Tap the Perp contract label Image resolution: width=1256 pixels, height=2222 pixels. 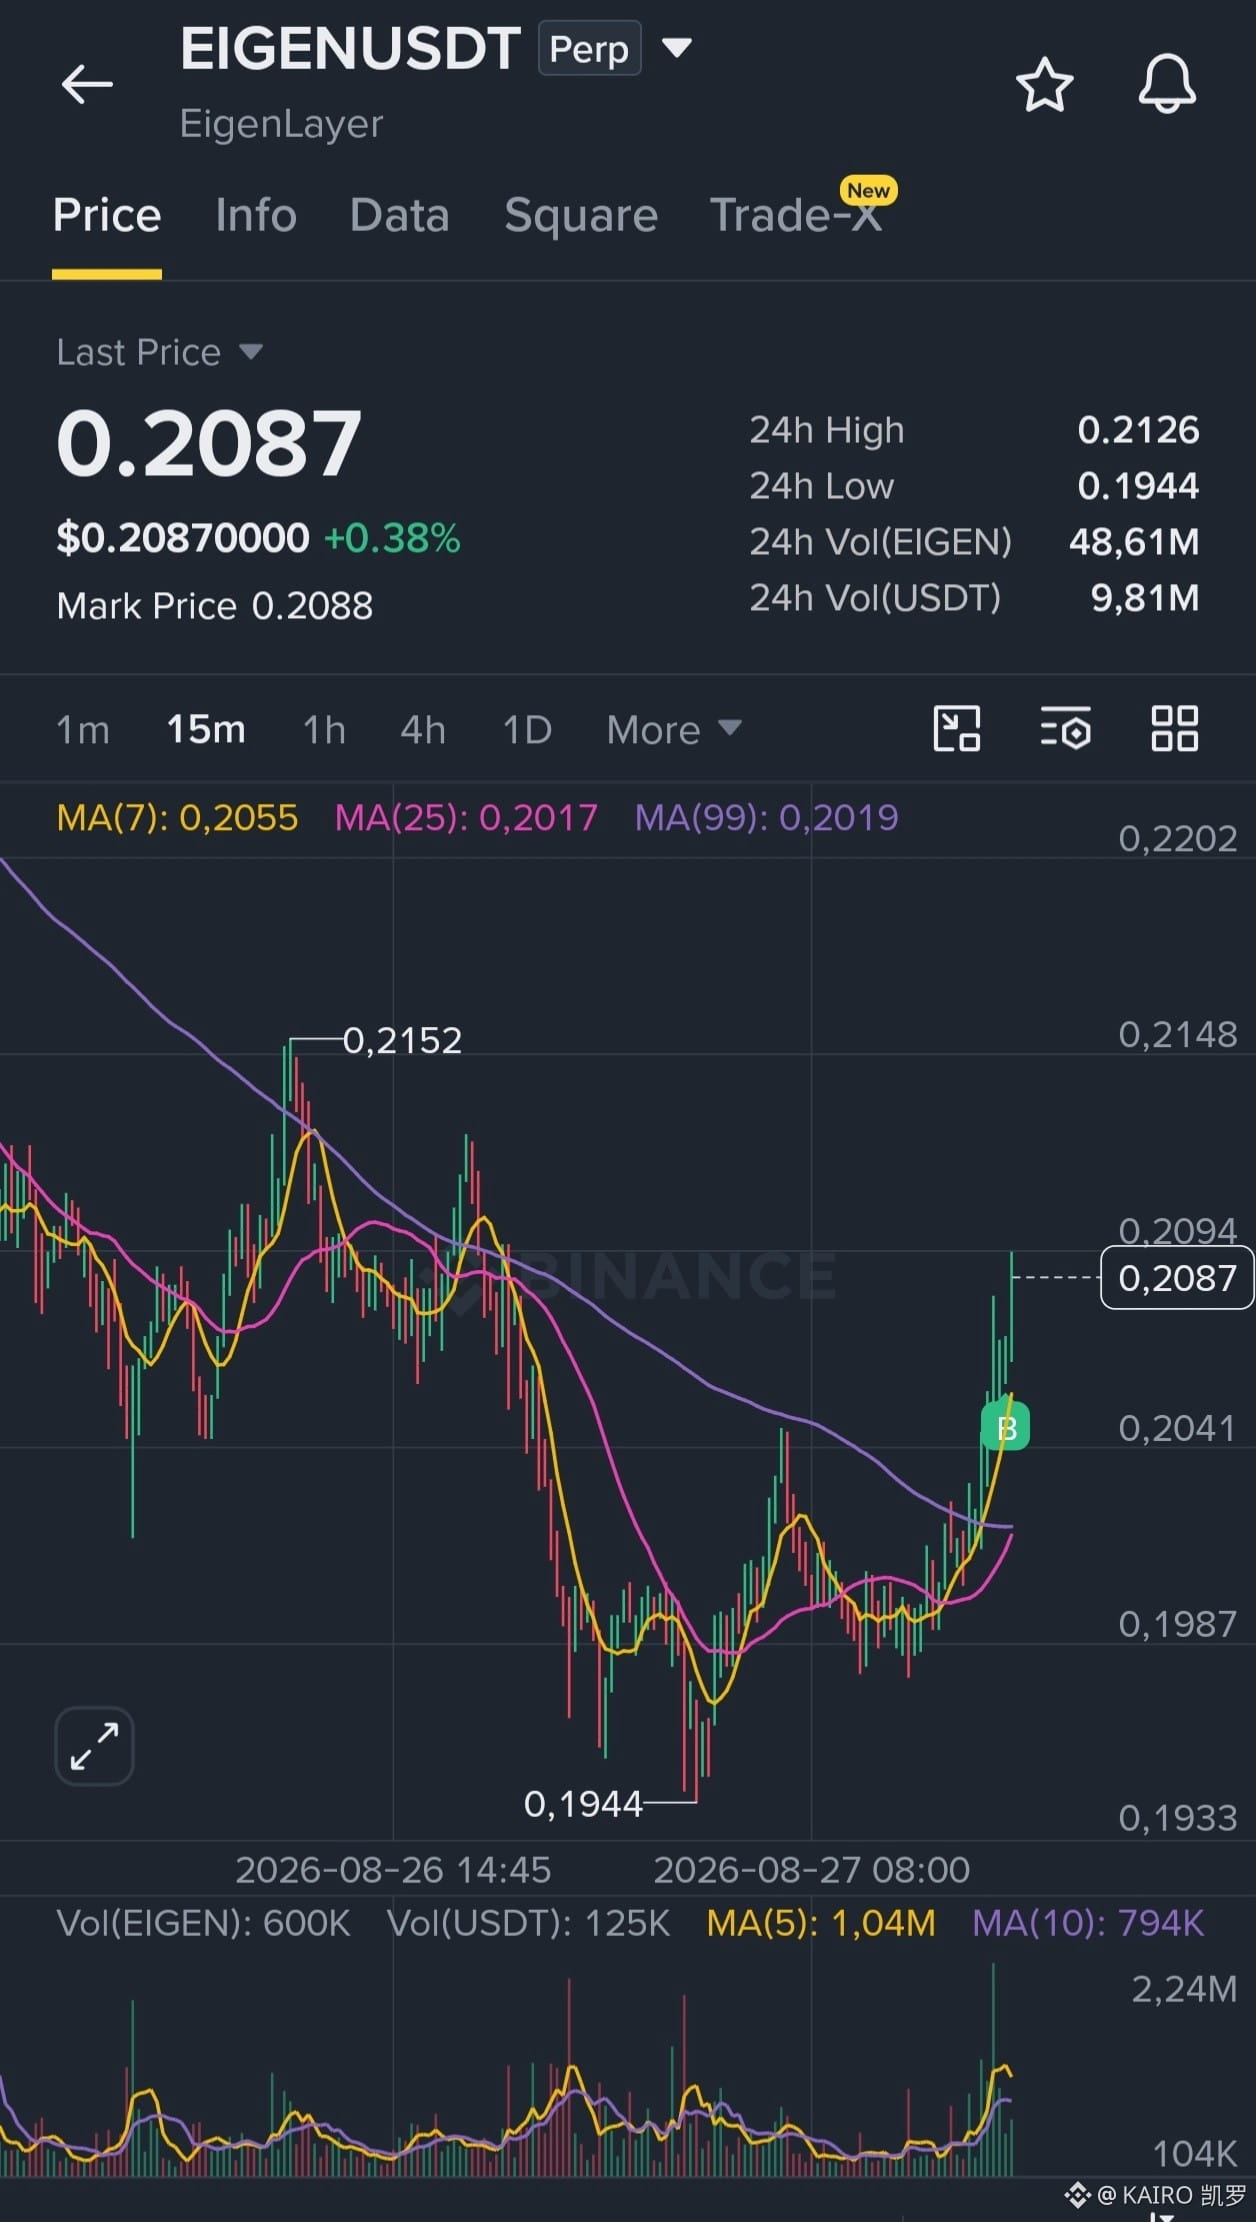[x=589, y=48]
